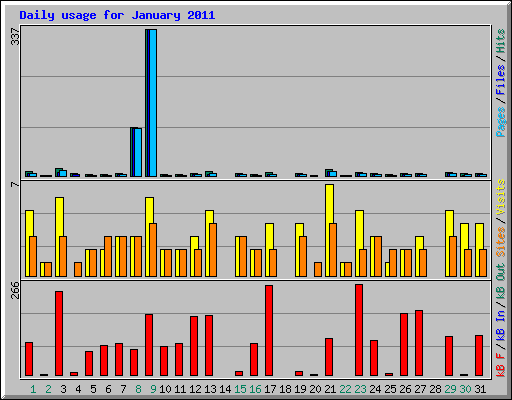
Task: Click day label 26 on the x-axis
Action: 405,389
